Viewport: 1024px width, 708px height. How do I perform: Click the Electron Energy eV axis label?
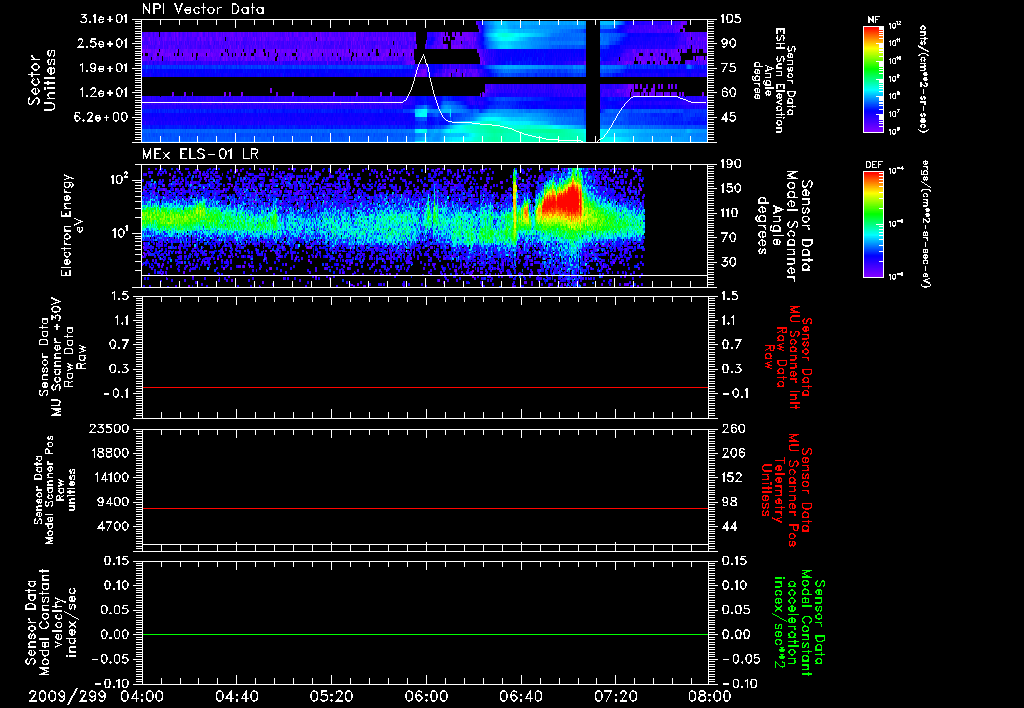(72, 225)
